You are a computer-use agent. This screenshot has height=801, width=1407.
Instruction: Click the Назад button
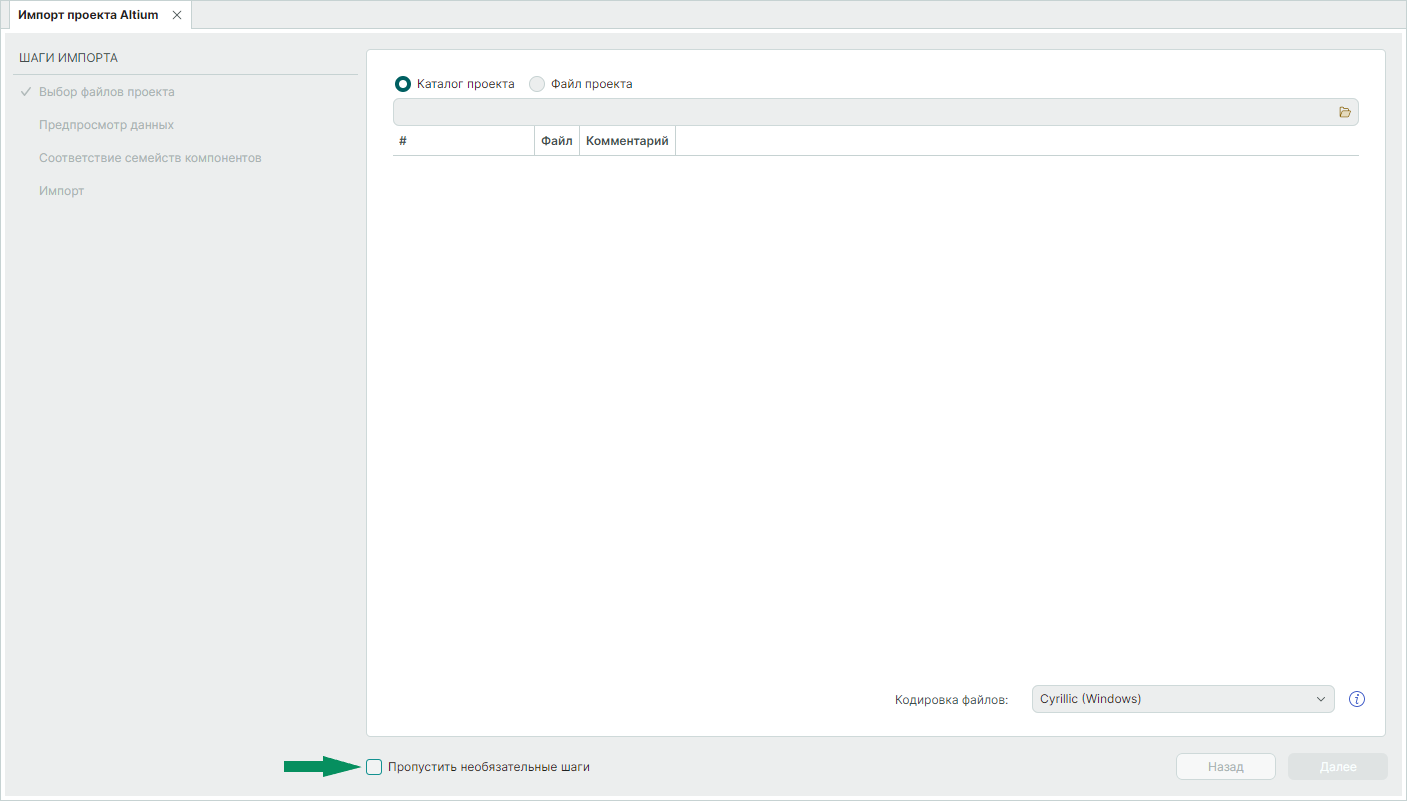1226,767
